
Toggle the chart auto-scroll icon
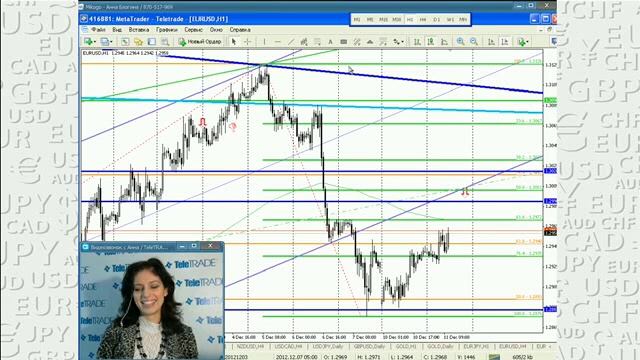(x=491, y=42)
